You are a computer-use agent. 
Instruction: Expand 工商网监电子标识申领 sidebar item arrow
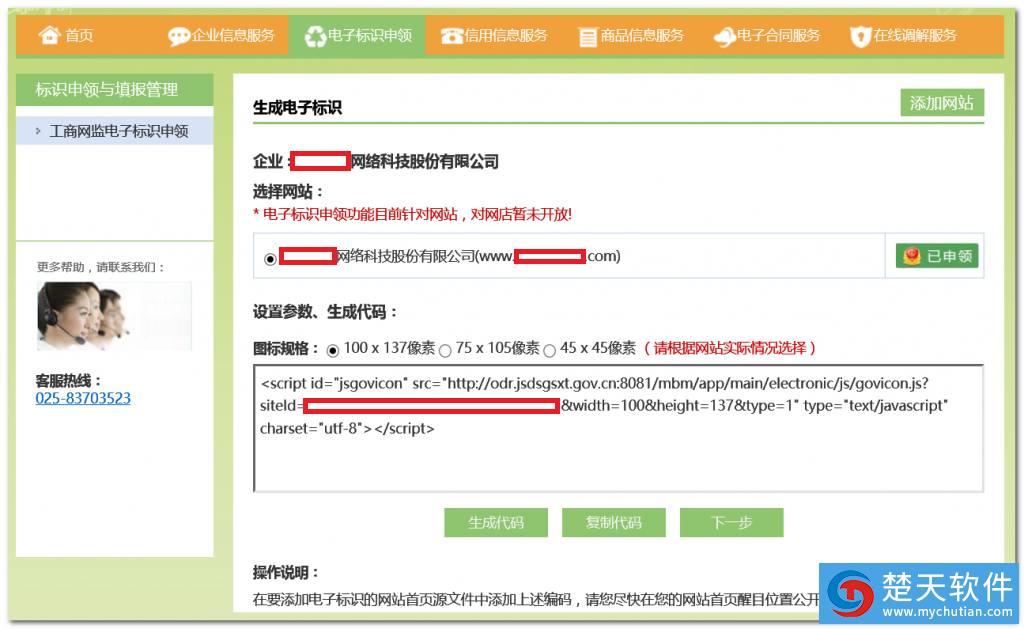coord(38,131)
